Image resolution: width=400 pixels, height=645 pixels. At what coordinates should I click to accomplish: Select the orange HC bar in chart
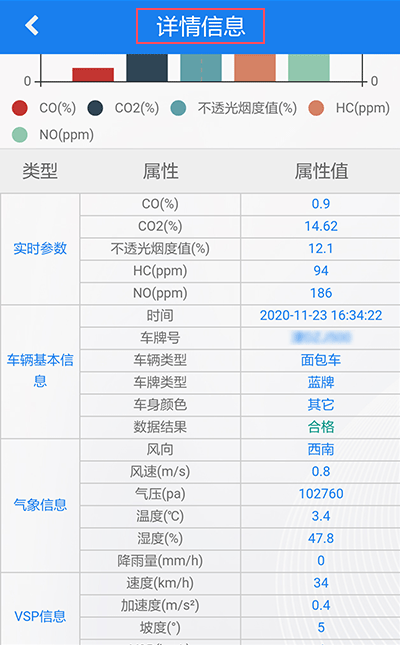(255, 68)
